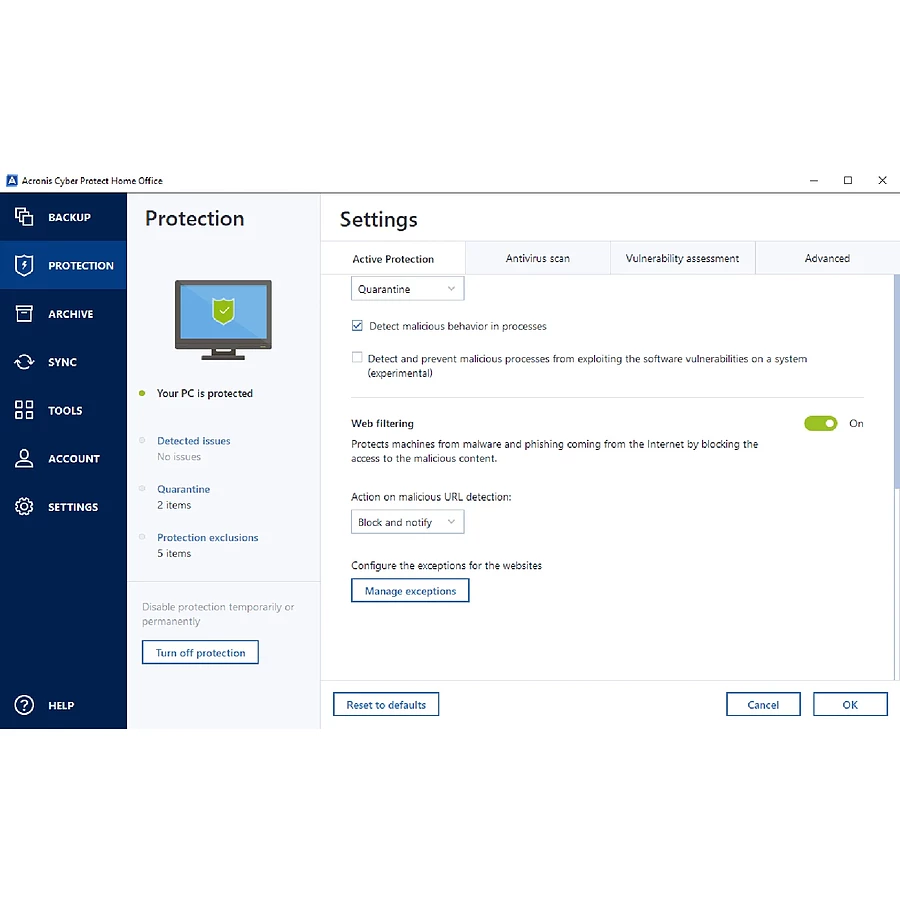Minimize the Acronis window
Screen dimensions: 900x900
pos(814,180)
